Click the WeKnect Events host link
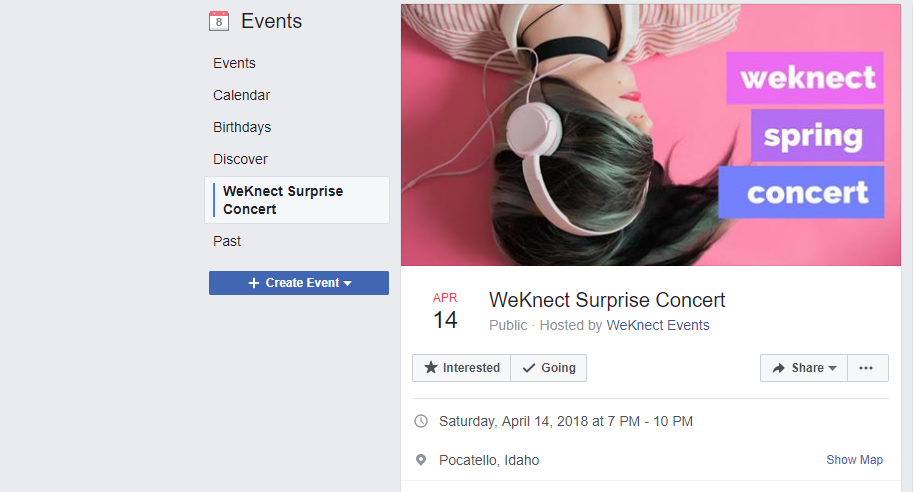This screenshot has height=492, width=913. pyautogui.click(x=657, y=325)
